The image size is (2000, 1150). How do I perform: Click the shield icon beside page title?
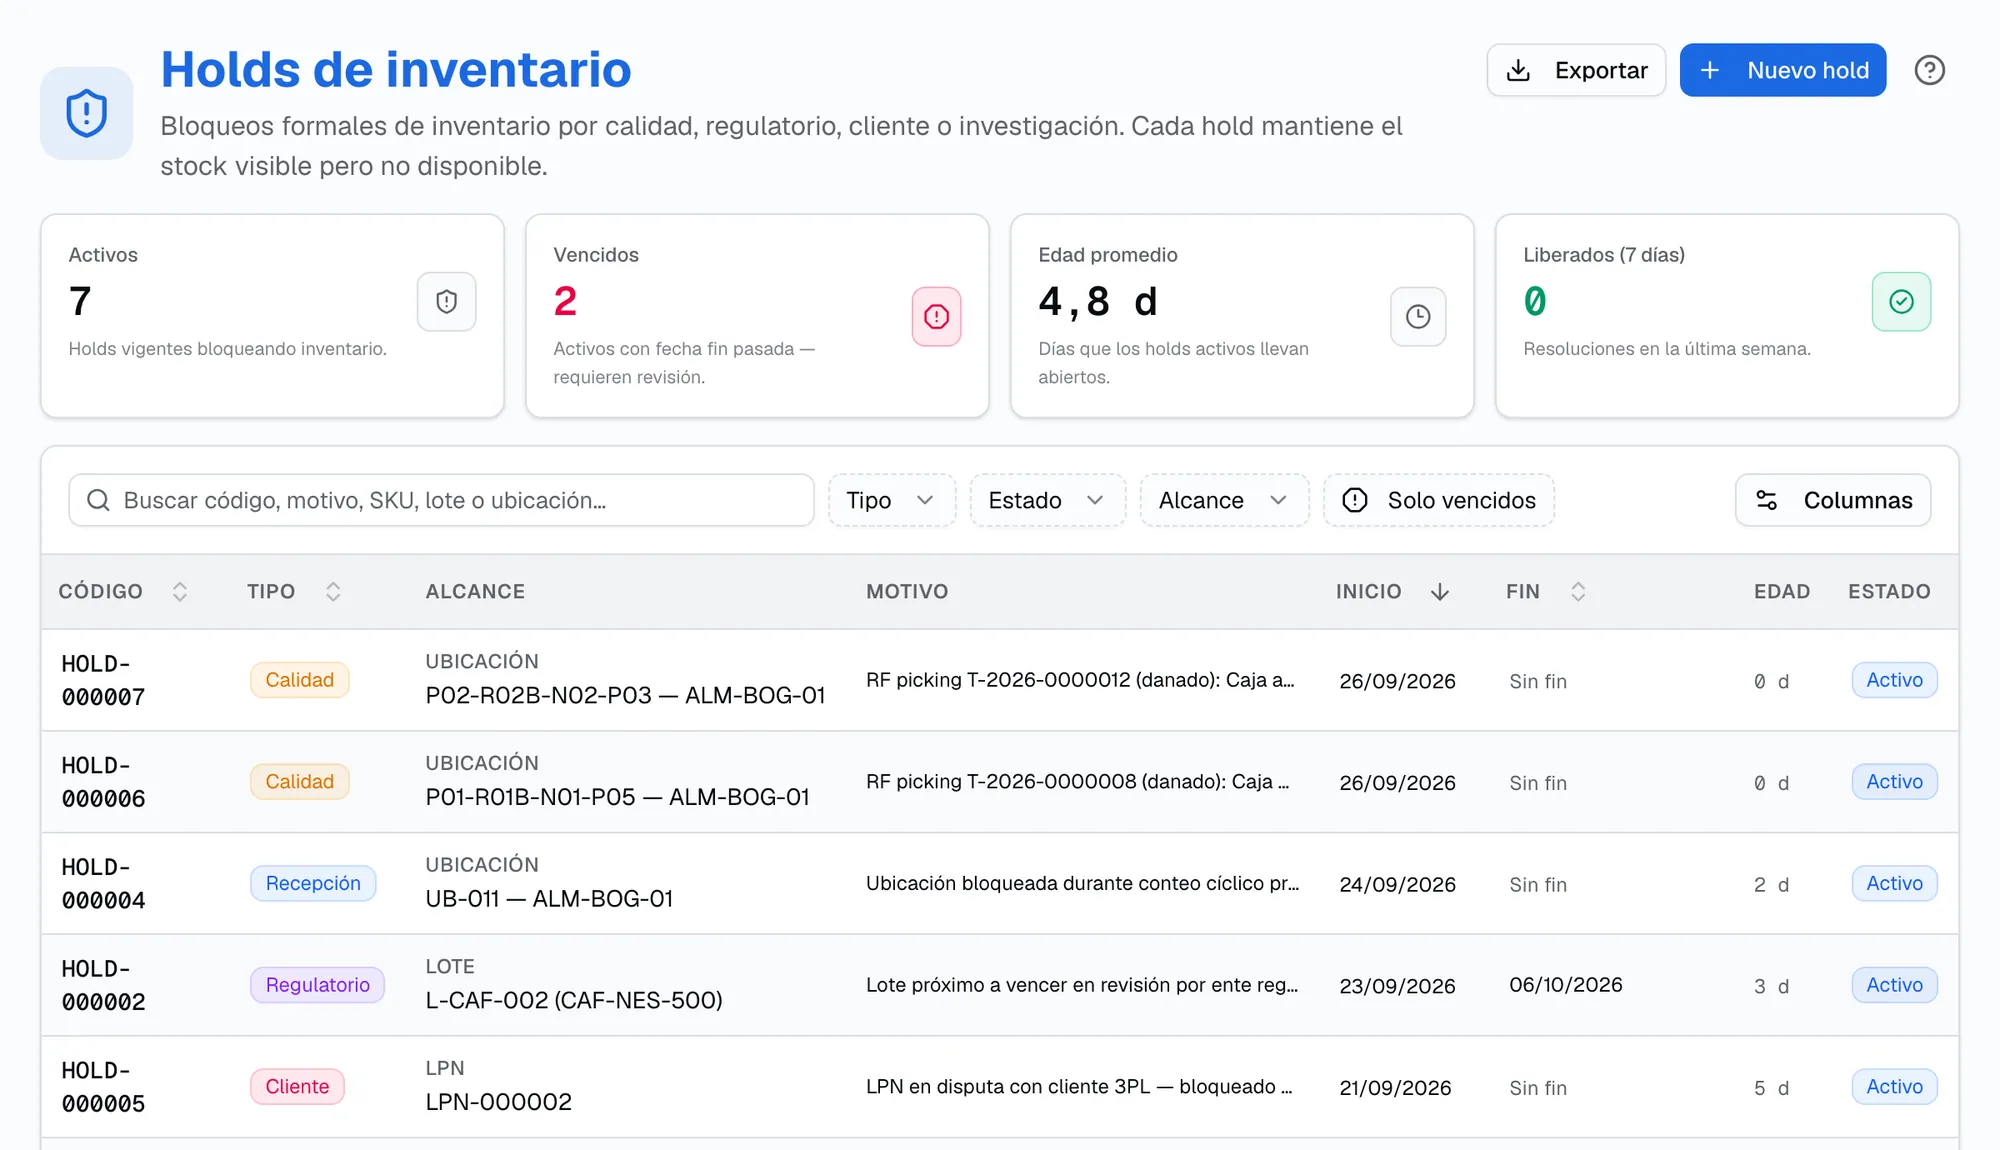[87, 113]
